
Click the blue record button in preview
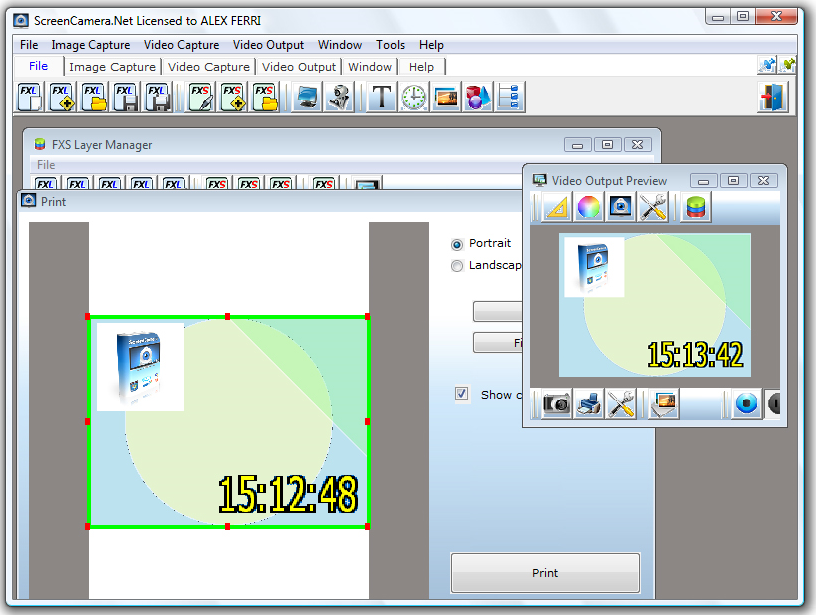point(747,404)
